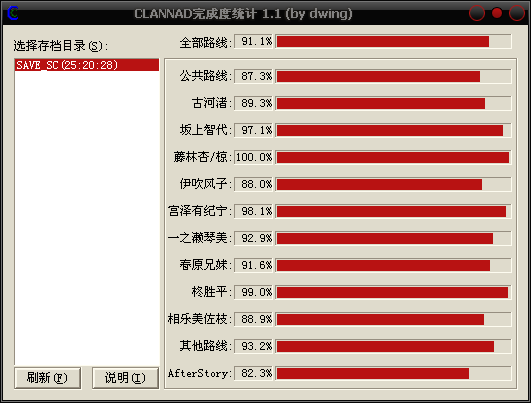This screenshot has height=403, width=531.
Task: Click the 古河渚 progress bar
Action: click(x=393, y=103)
